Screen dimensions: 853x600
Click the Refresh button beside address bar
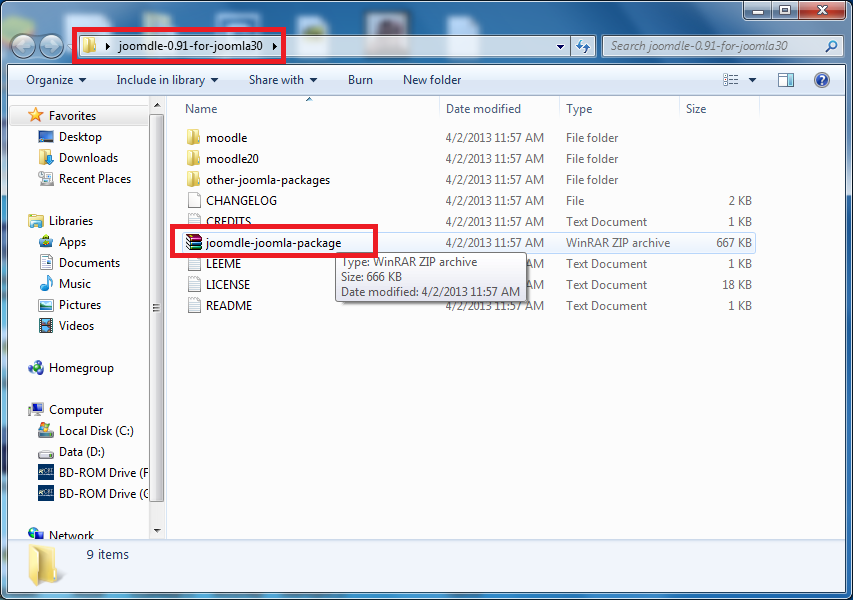(x=584, y=46)
